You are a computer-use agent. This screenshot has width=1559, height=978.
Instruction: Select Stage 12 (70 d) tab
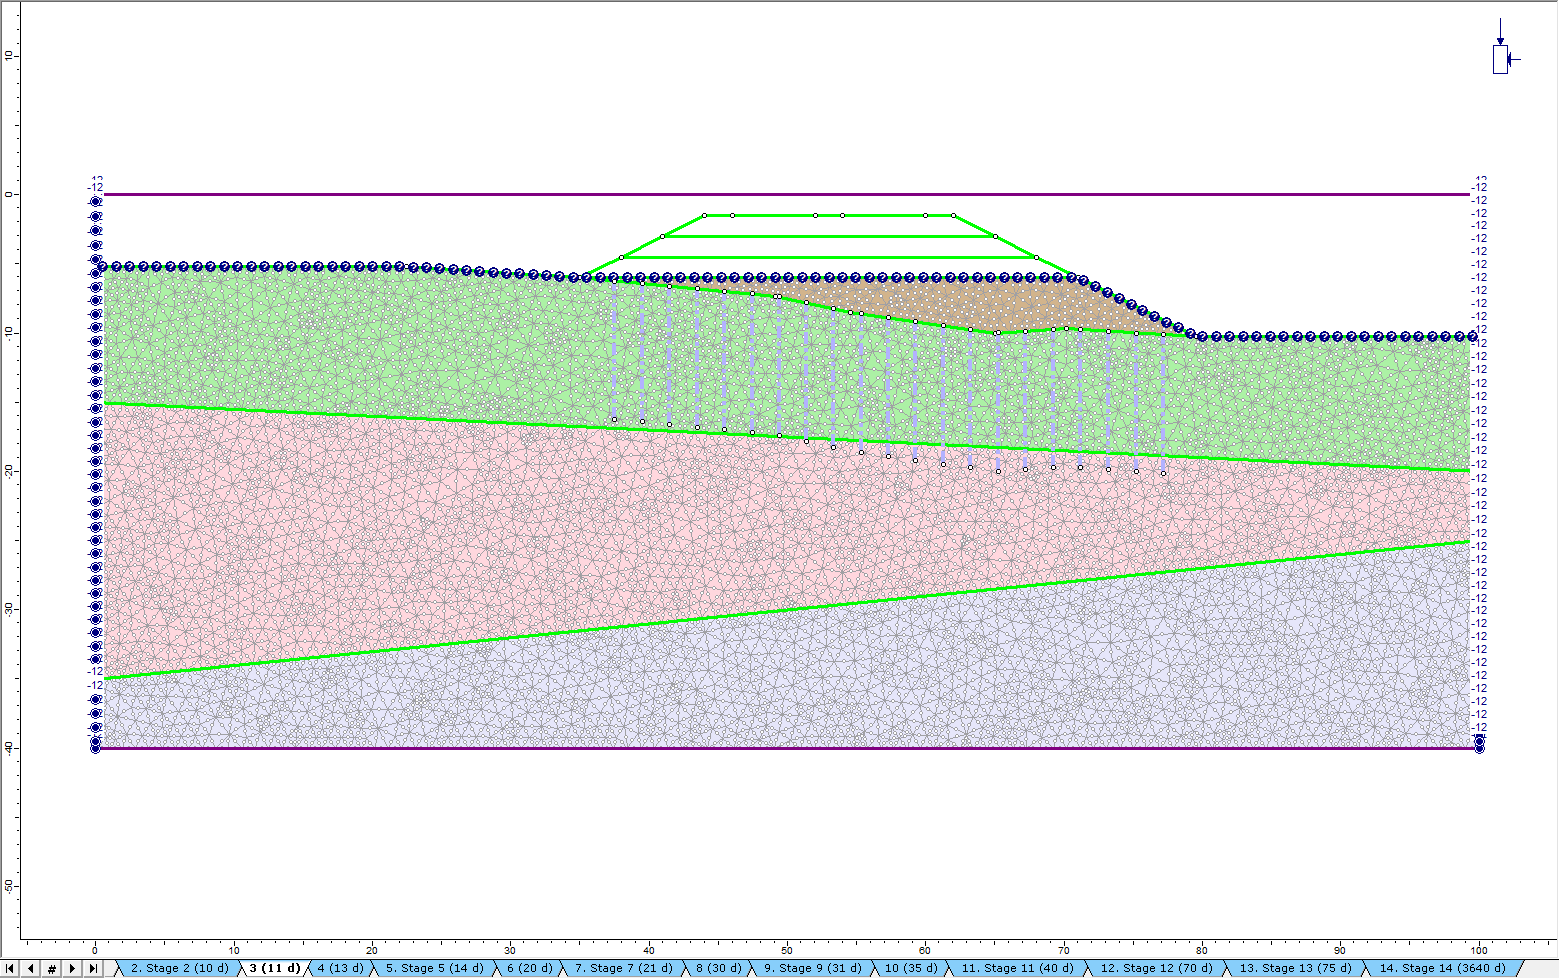(x=1156, y=968)
